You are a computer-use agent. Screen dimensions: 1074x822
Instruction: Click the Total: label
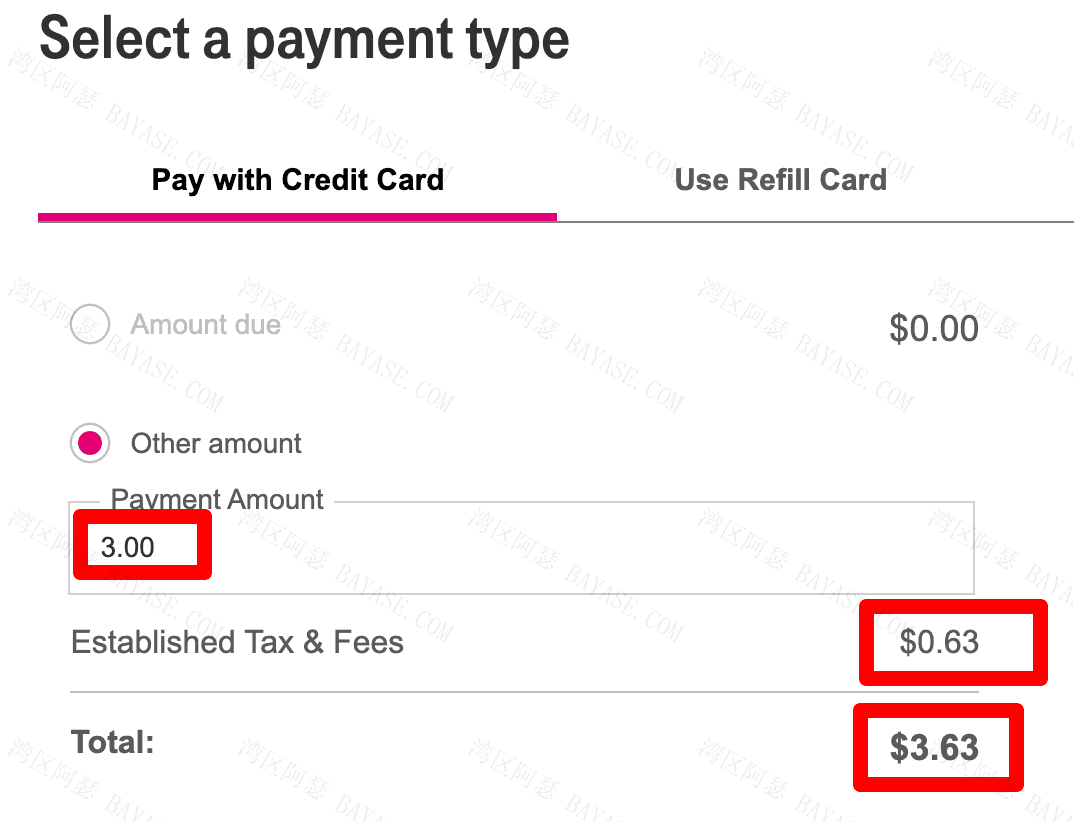coord(113,742)
